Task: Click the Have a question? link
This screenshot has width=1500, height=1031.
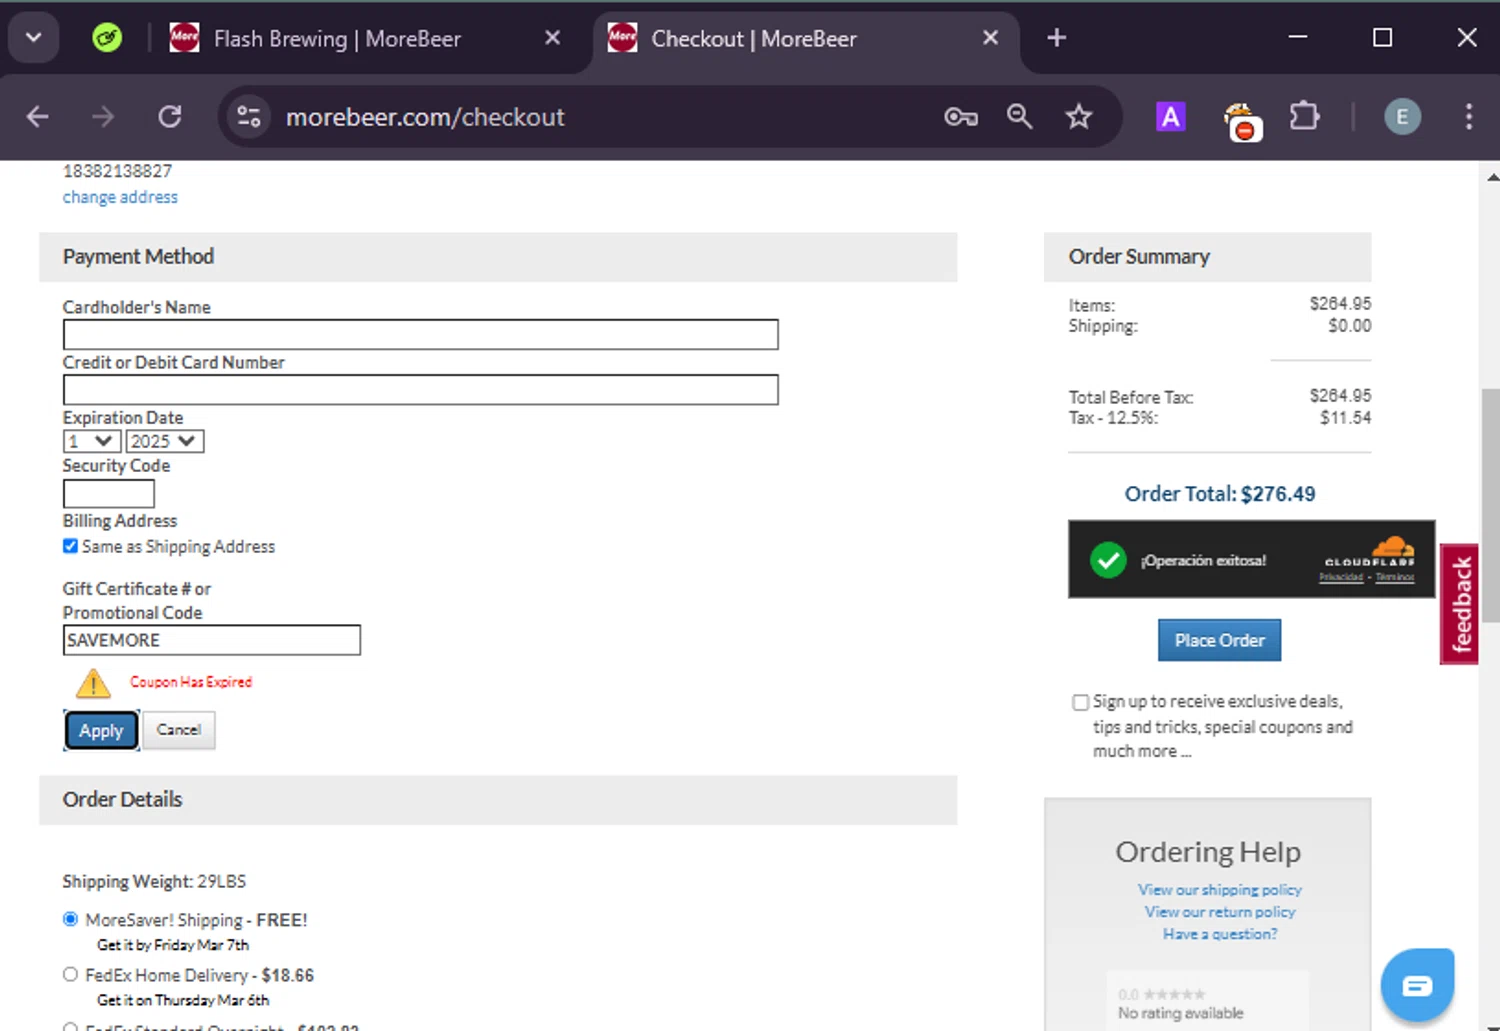Action: pyautogui.click(x=1219, y=933)
